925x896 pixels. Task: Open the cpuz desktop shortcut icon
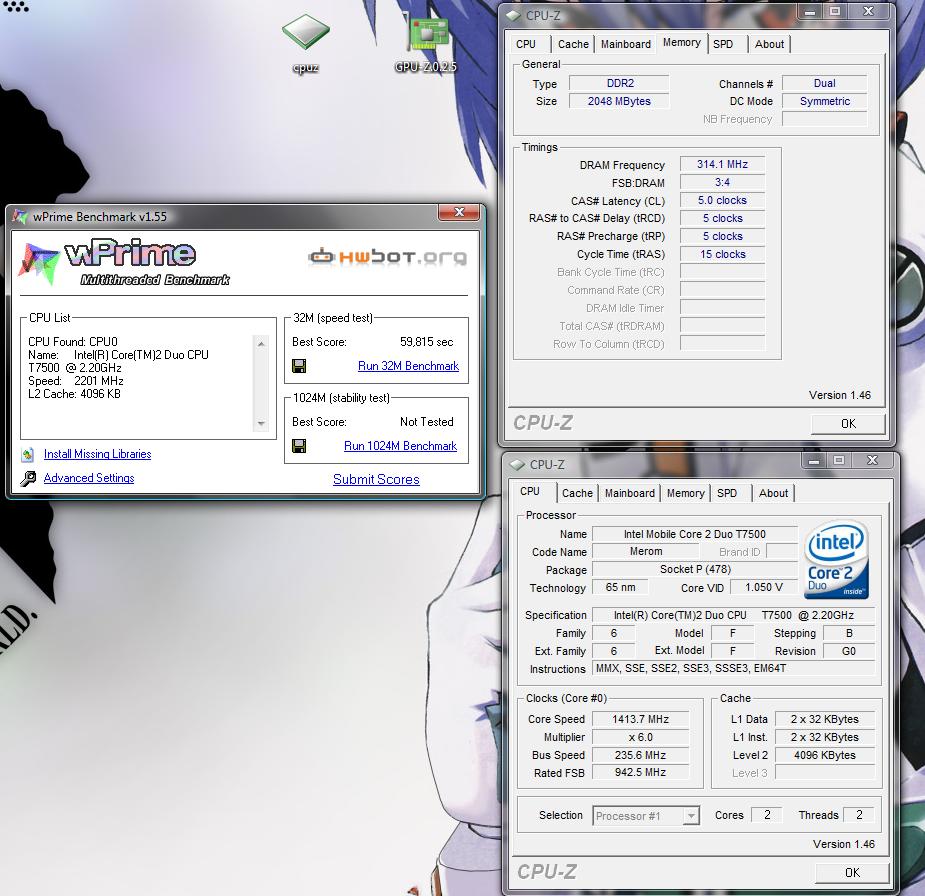tap(305, 33)
